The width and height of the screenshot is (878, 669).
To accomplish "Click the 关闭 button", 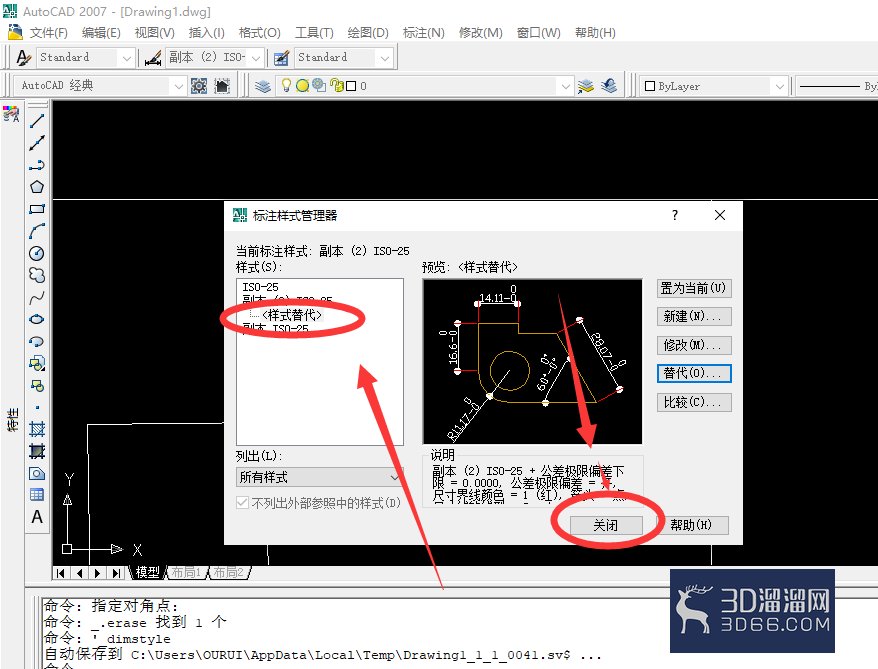I will pos(606,525).
